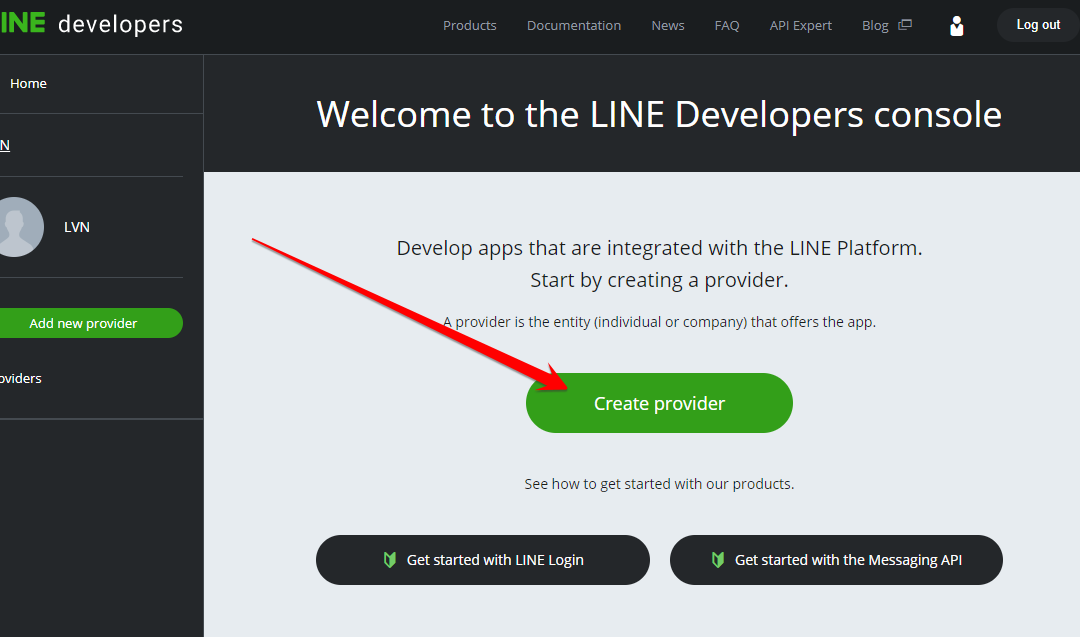This screenshot has height=637, width=1080.
Task: Open the API Expert page
Action: click(x=800, y=25)
